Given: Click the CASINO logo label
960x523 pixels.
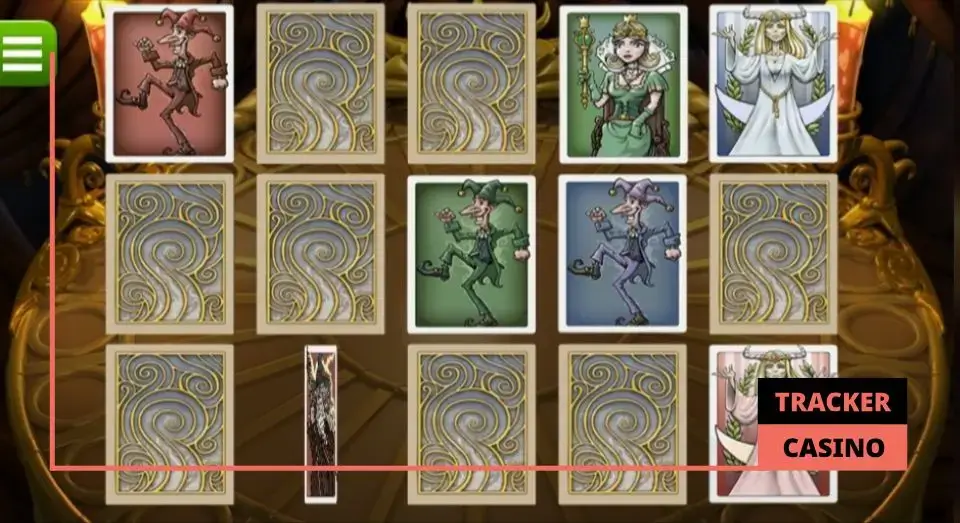Looking at the screenshot, I should pos(833,448).
